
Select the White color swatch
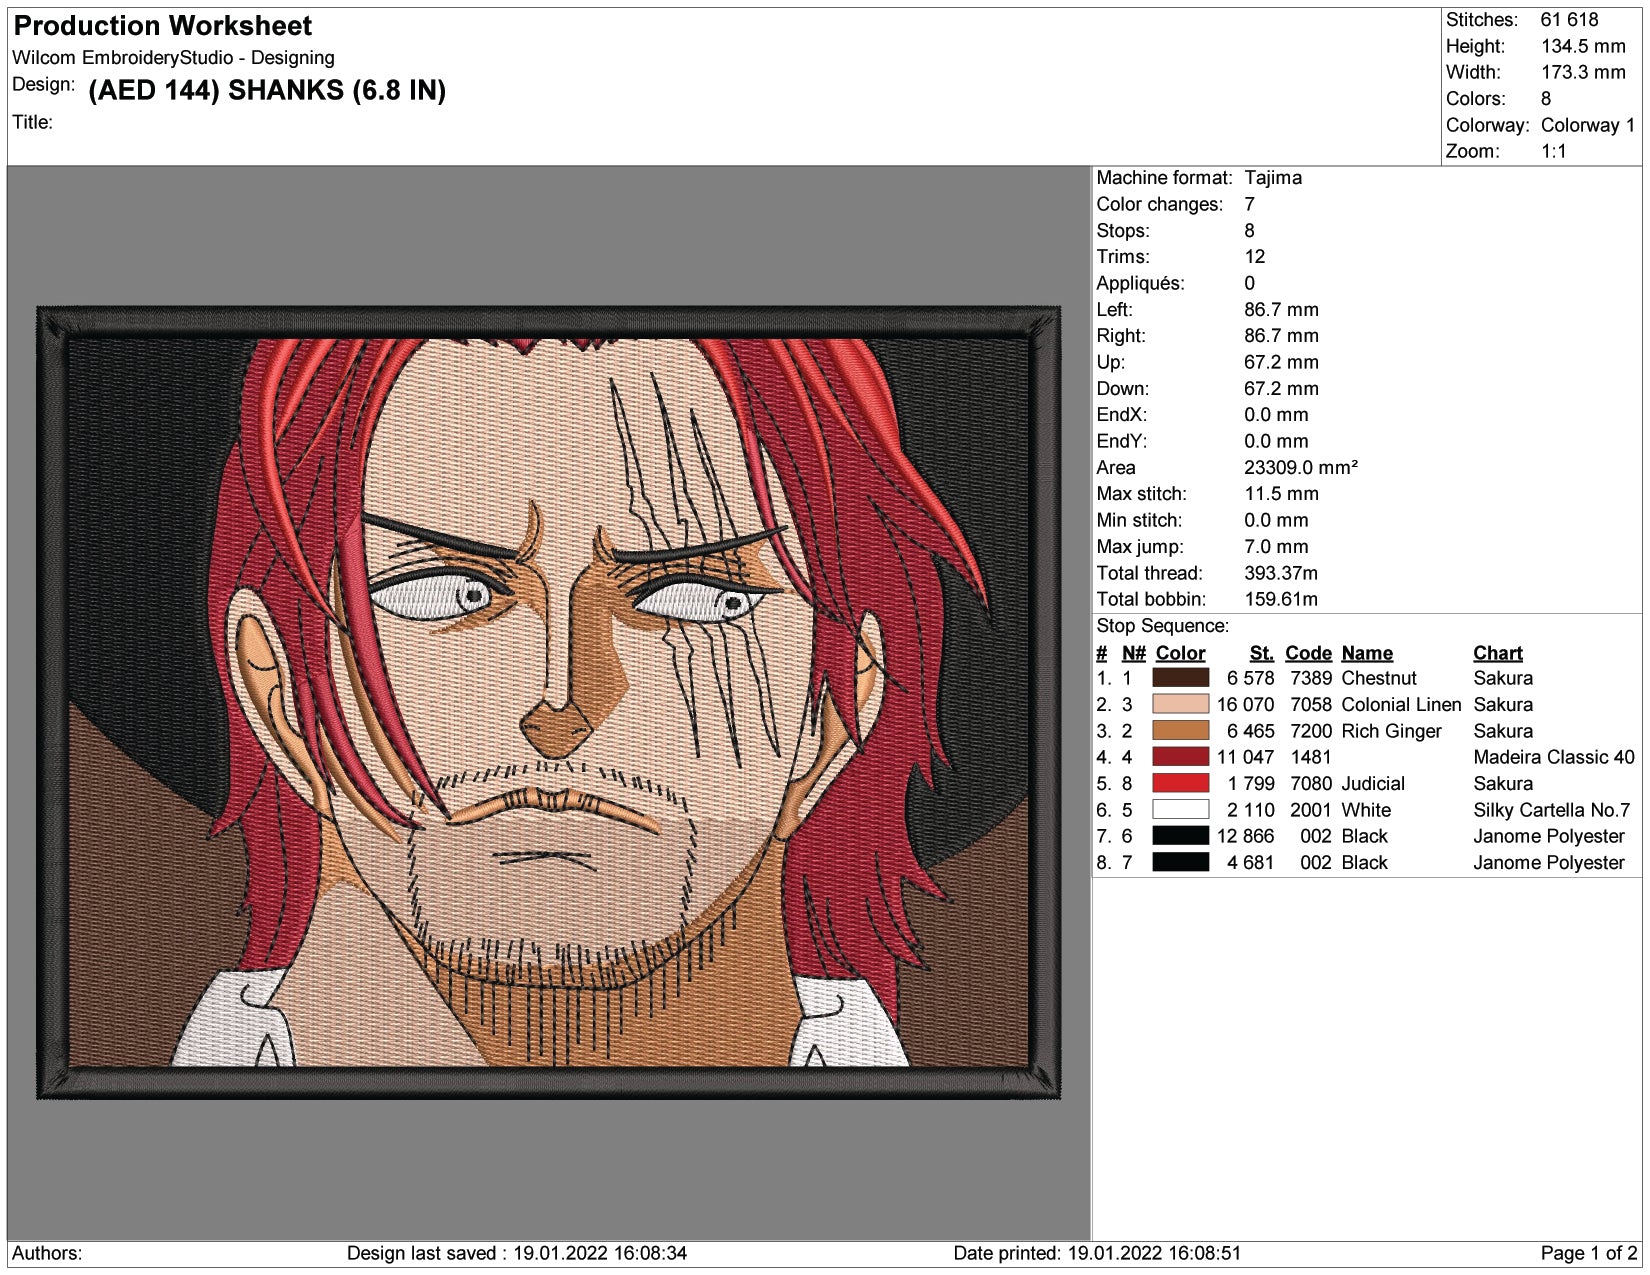click(1180, 810)
